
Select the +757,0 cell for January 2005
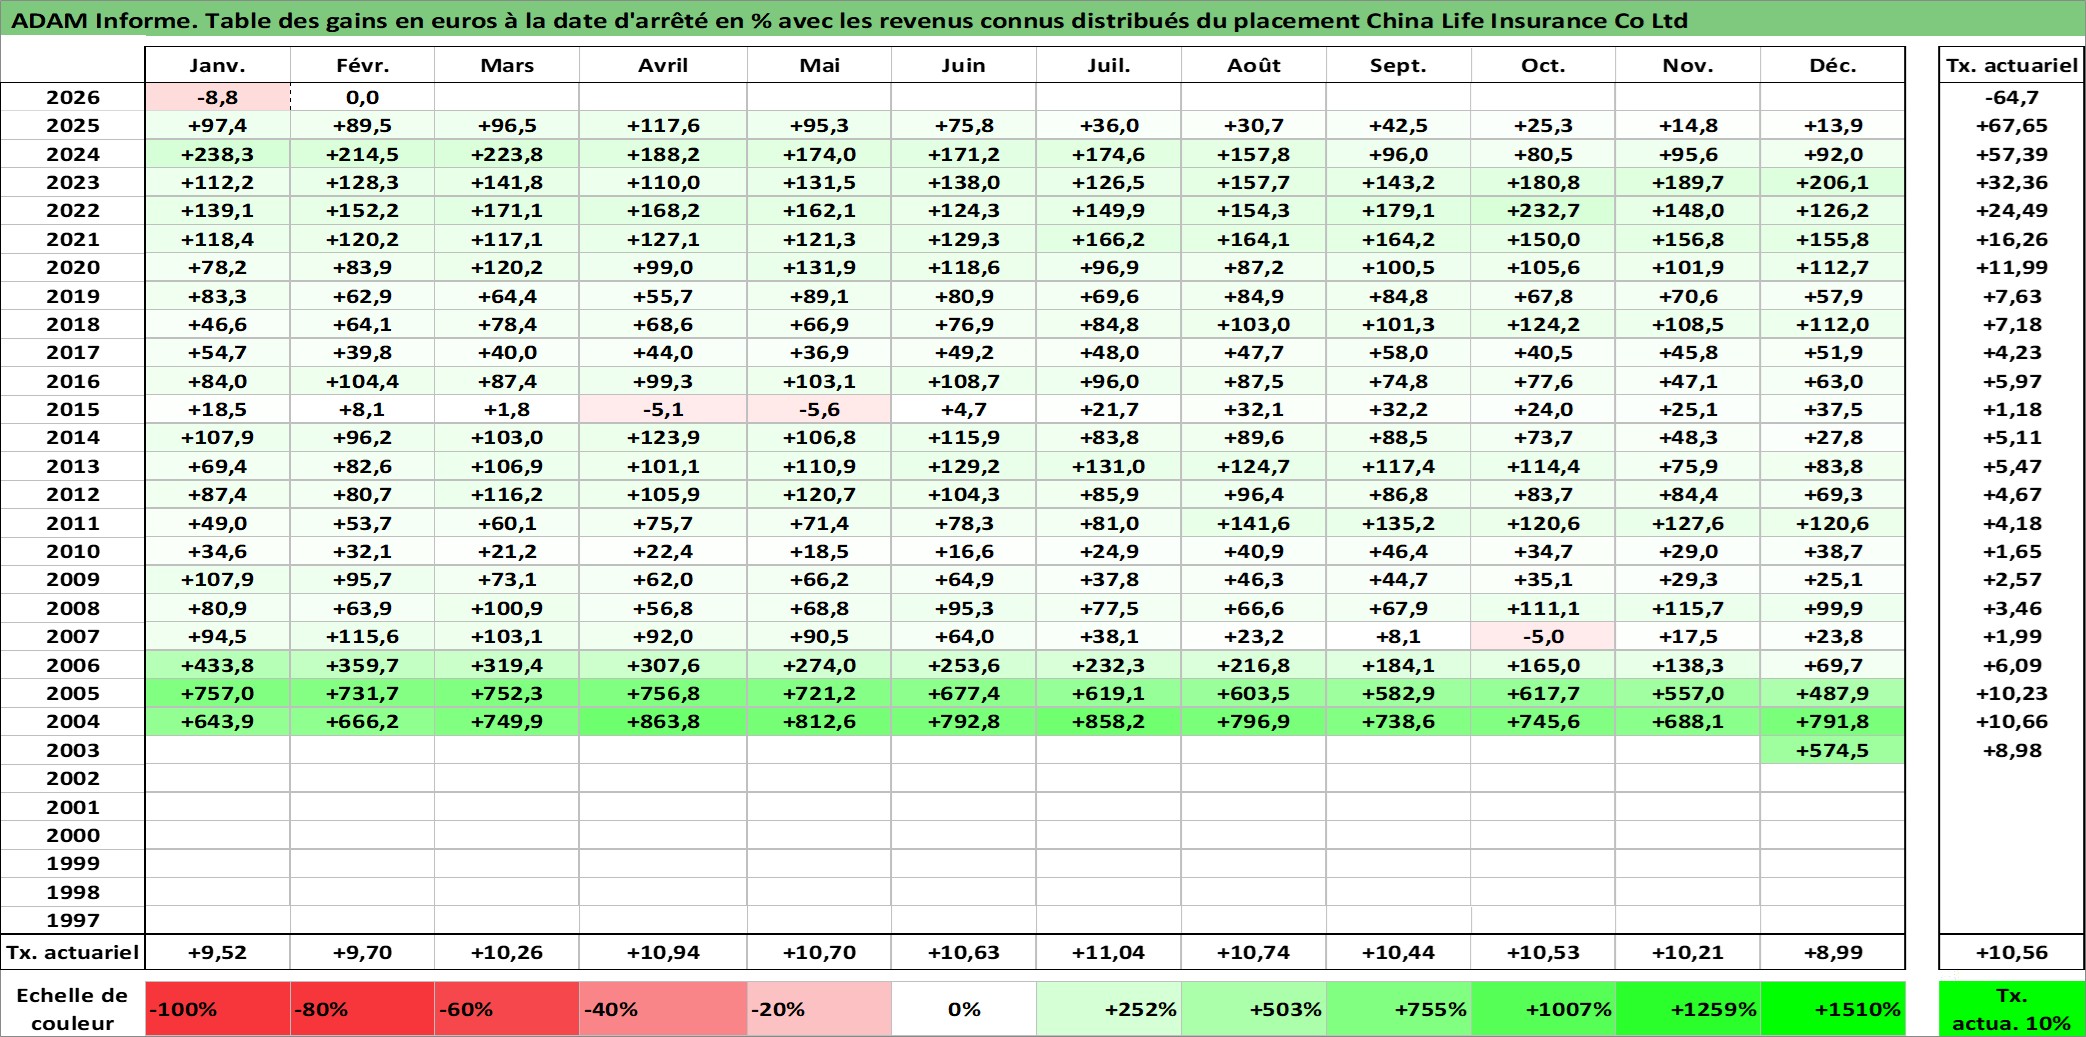[x=217, y=693]
